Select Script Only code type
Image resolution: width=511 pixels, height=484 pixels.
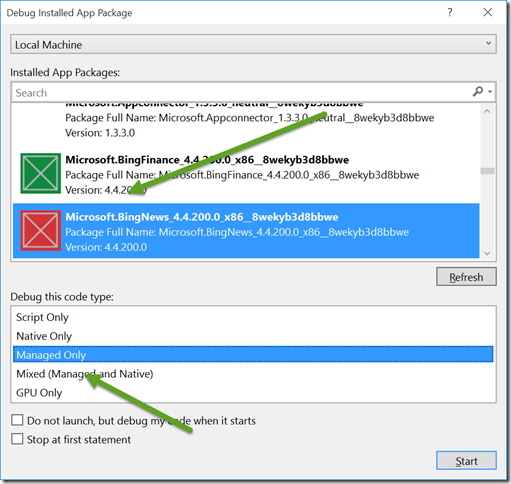pyautogui.click(x=42, y=317)
